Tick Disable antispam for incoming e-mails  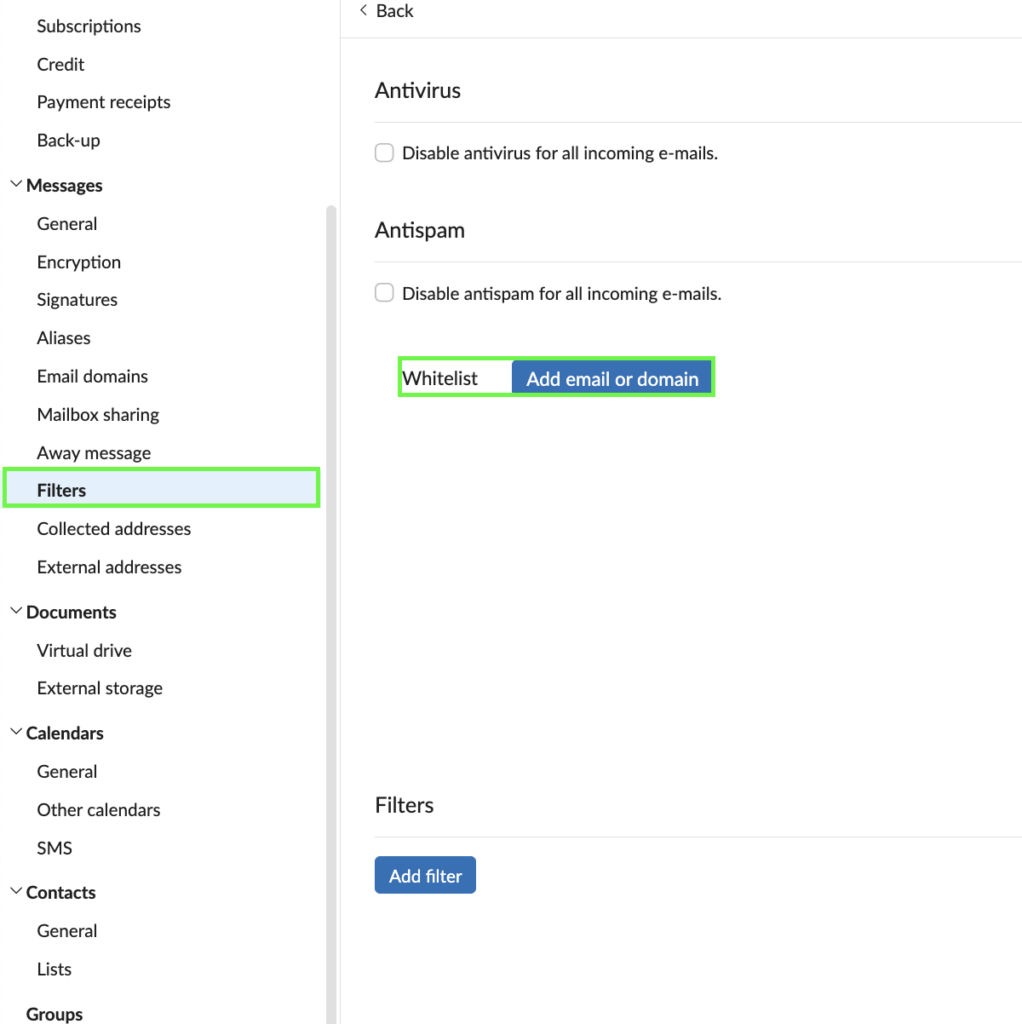[384, 293]
